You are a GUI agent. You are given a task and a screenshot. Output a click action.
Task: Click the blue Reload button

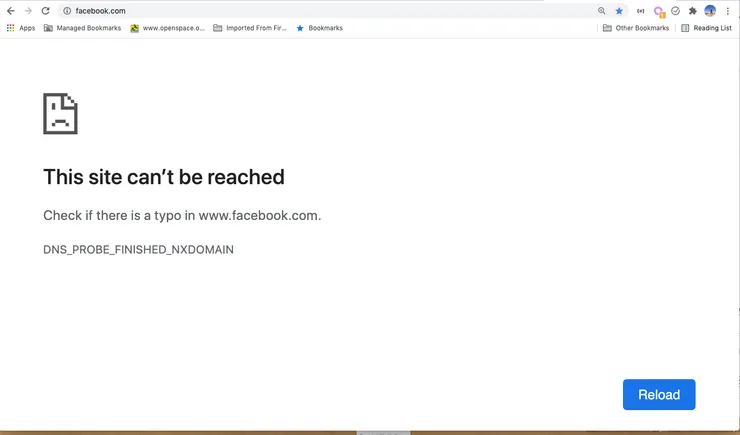click(659, 394)
